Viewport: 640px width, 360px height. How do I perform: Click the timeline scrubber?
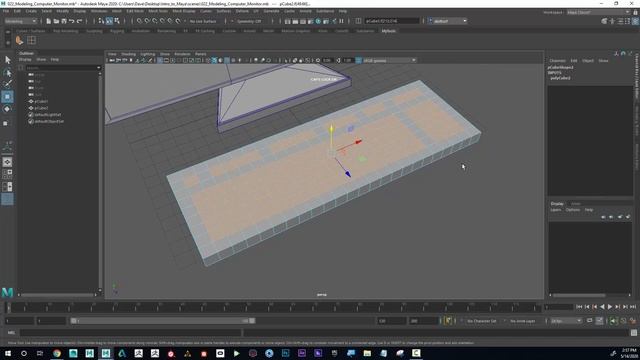[273, 307]
